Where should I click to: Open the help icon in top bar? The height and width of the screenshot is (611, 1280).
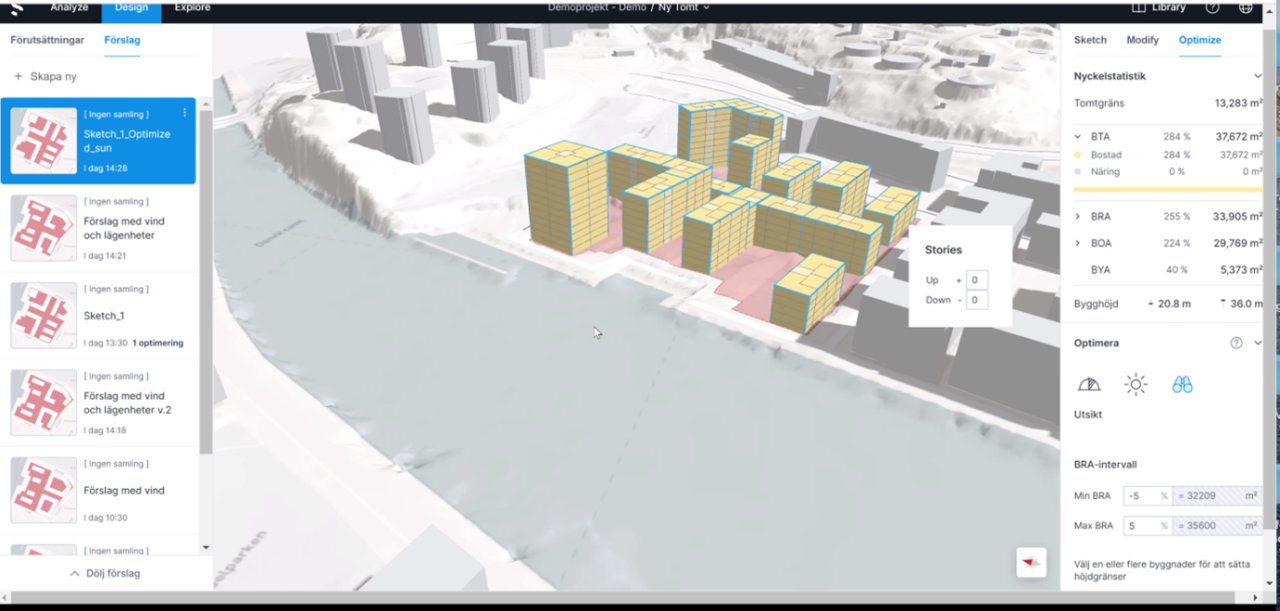(x=1212, y=7)
